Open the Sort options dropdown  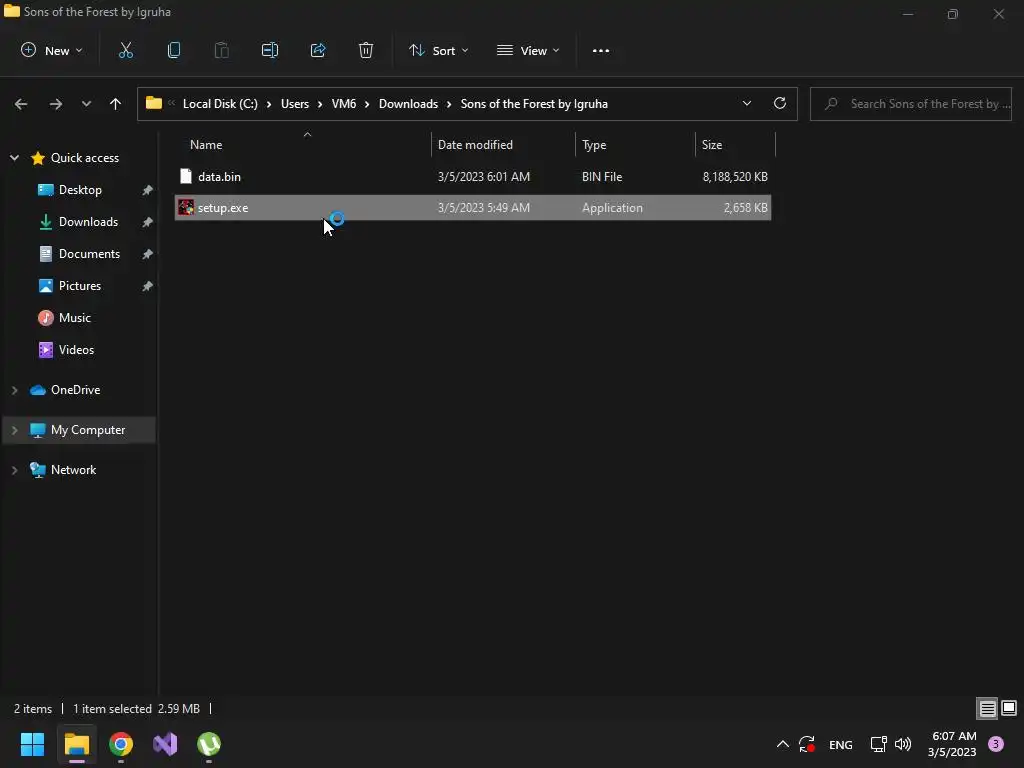(438, 50)
